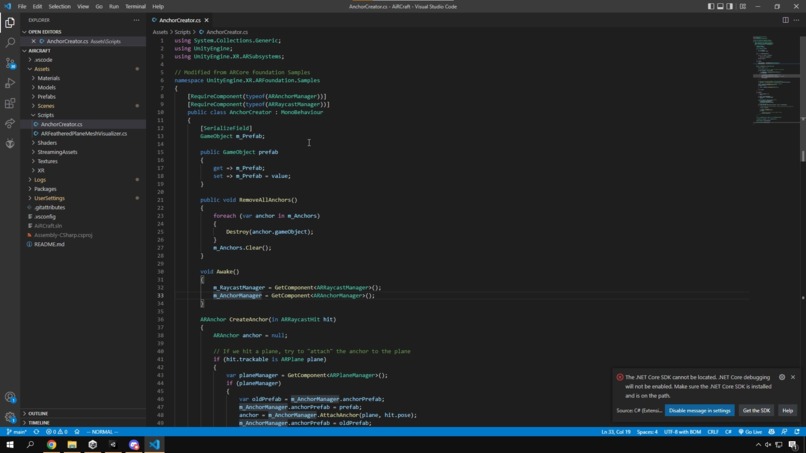The width and height of the screenshot is (806, 453).
Task: Close the AnchorCreator.cs tab
Action: point(207,20)
